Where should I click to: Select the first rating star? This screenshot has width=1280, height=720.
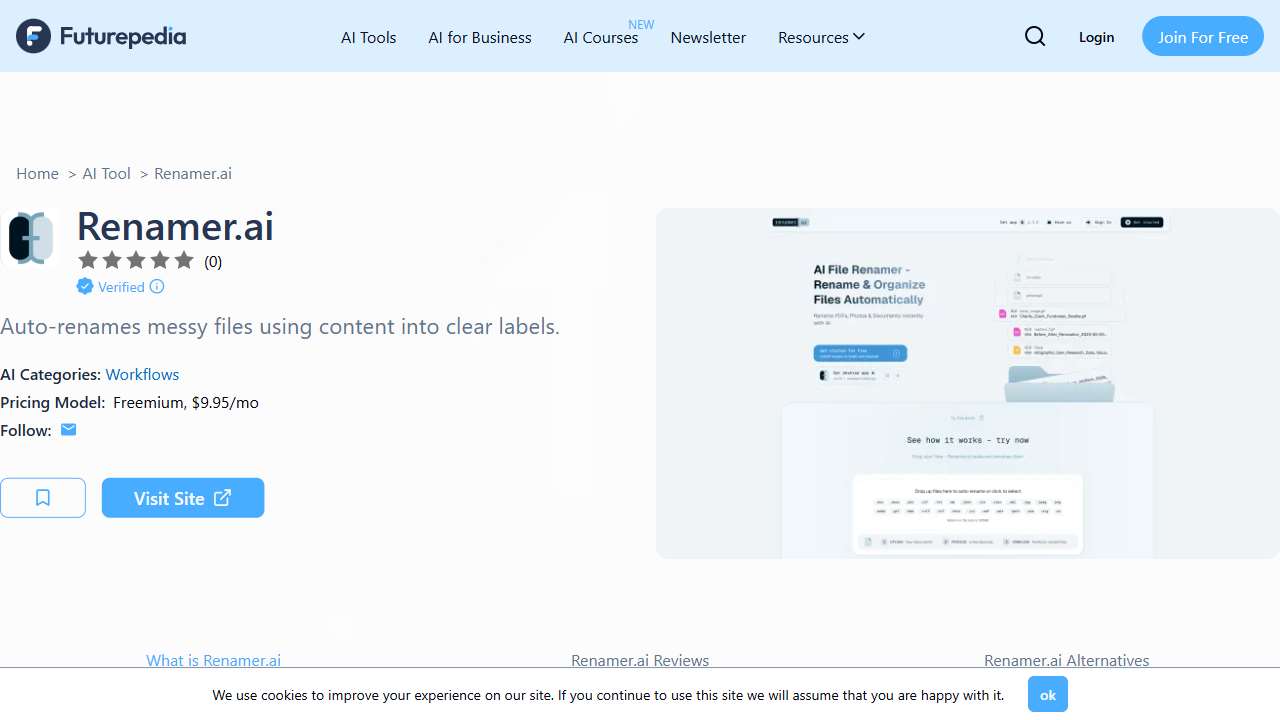tap(87, 260)
